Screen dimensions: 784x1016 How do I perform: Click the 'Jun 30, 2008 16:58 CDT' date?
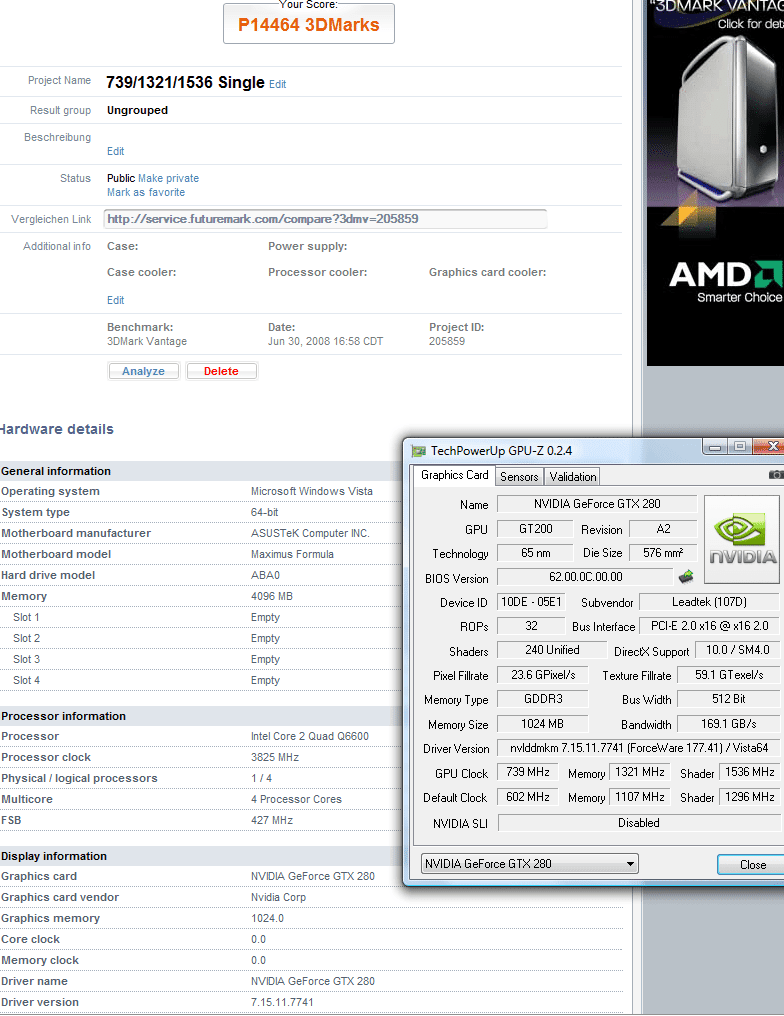pos(325,341)
